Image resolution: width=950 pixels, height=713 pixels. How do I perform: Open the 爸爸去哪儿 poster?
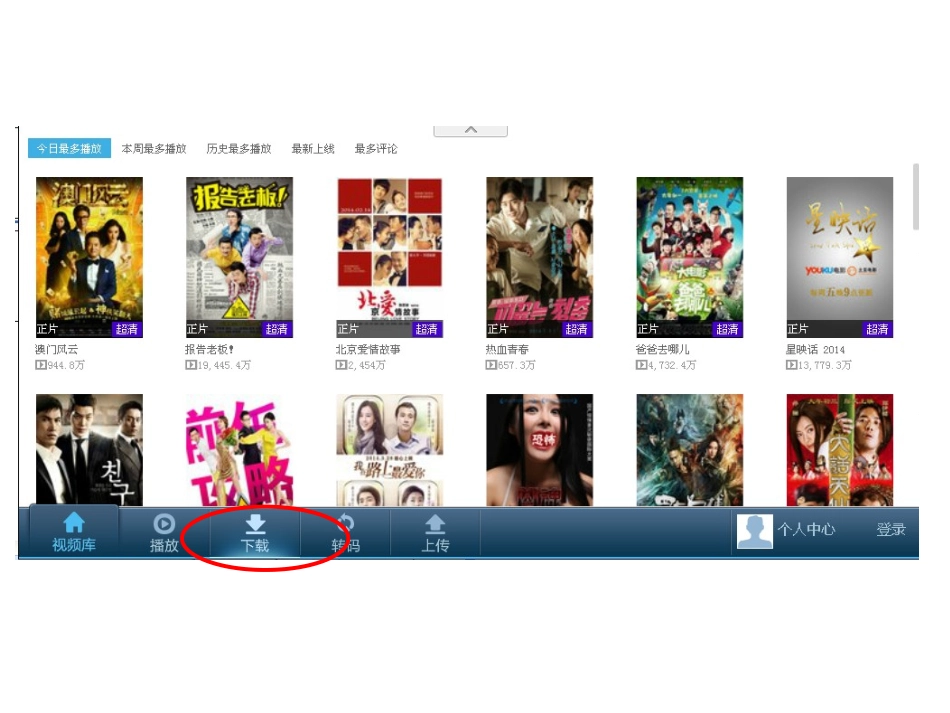coord(689,257)
